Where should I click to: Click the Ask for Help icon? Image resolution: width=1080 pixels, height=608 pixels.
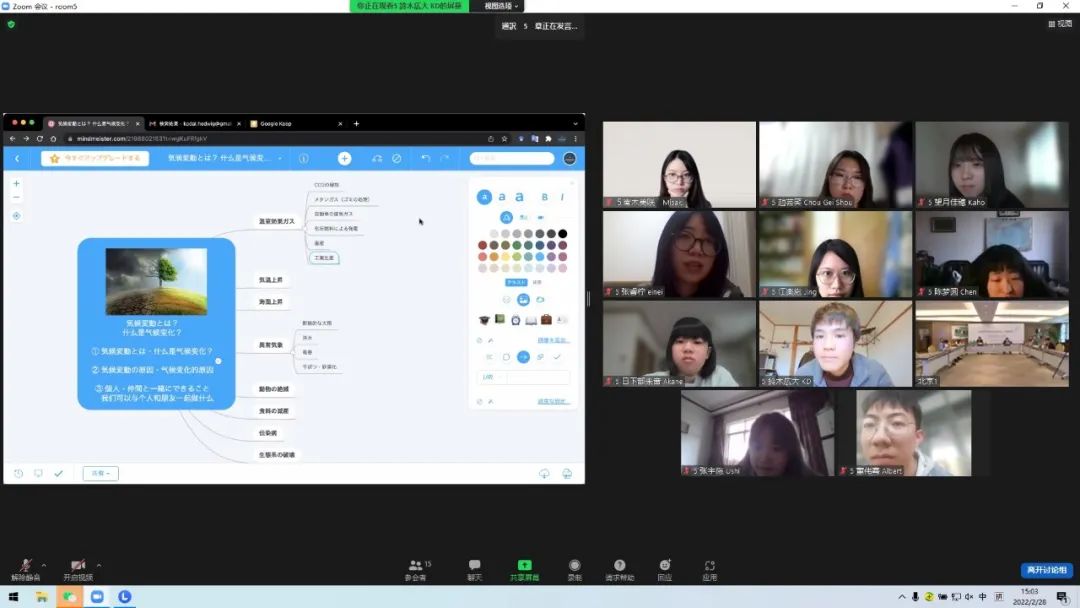tap(619, 567)
